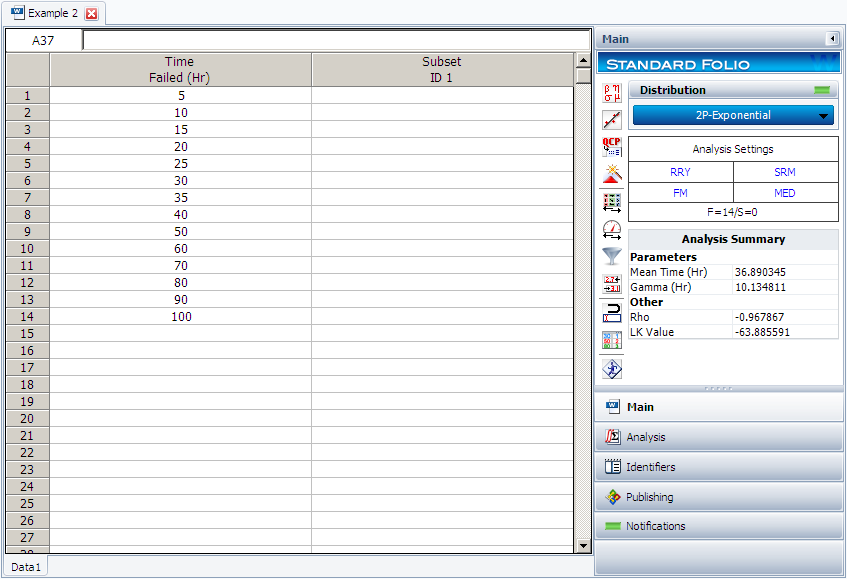Open the 2P-Exponential distribution dropdown
The image size is (847, 579).
[x=733, y=115]
